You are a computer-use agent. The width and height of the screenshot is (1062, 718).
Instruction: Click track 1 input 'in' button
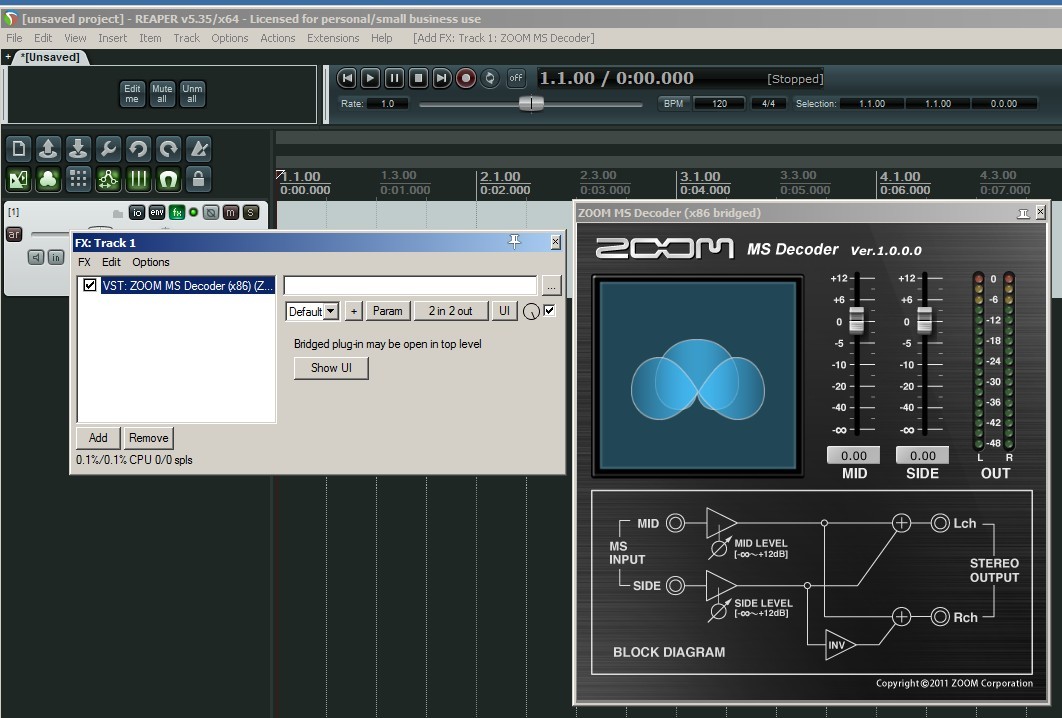click(x=56, y=257)
